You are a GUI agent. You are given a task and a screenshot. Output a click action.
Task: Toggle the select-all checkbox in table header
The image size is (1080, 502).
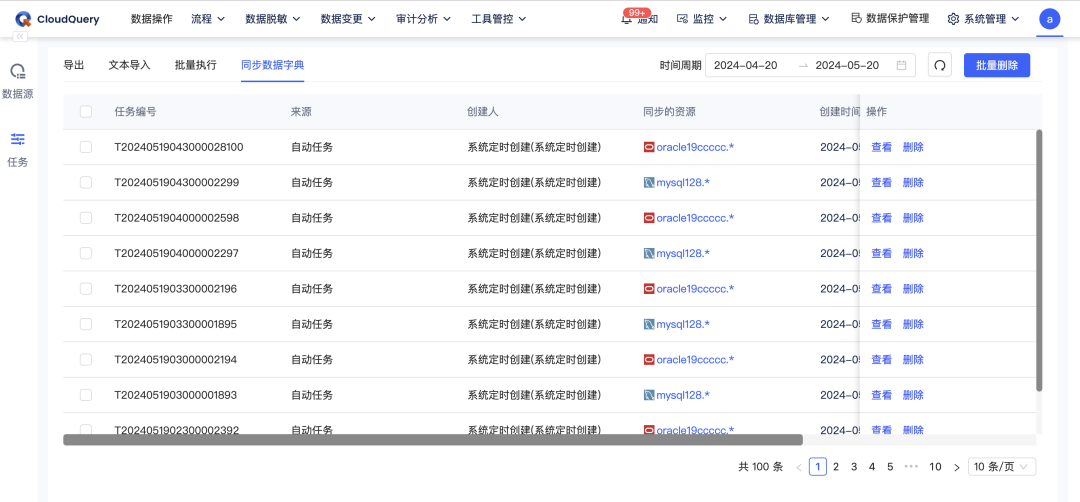coord(86,112)
